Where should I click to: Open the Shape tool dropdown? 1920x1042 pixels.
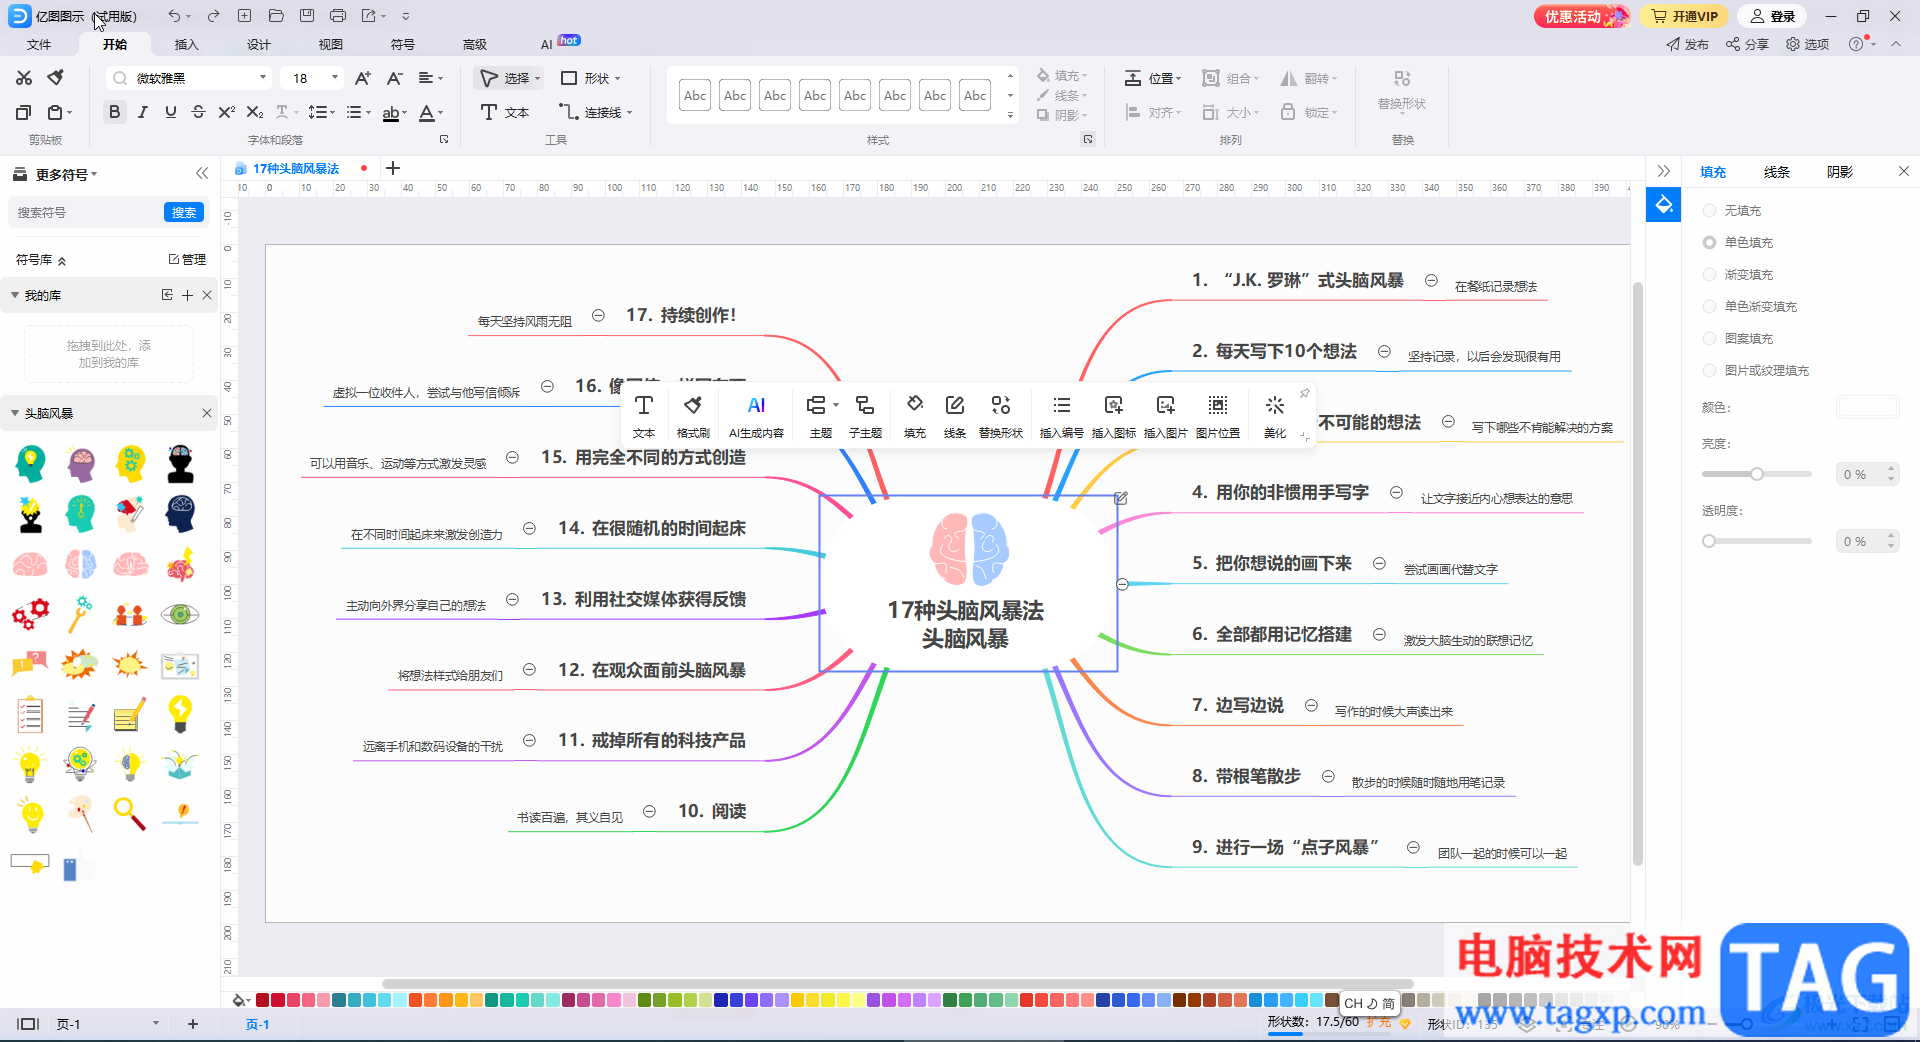(x=617, y=78)
